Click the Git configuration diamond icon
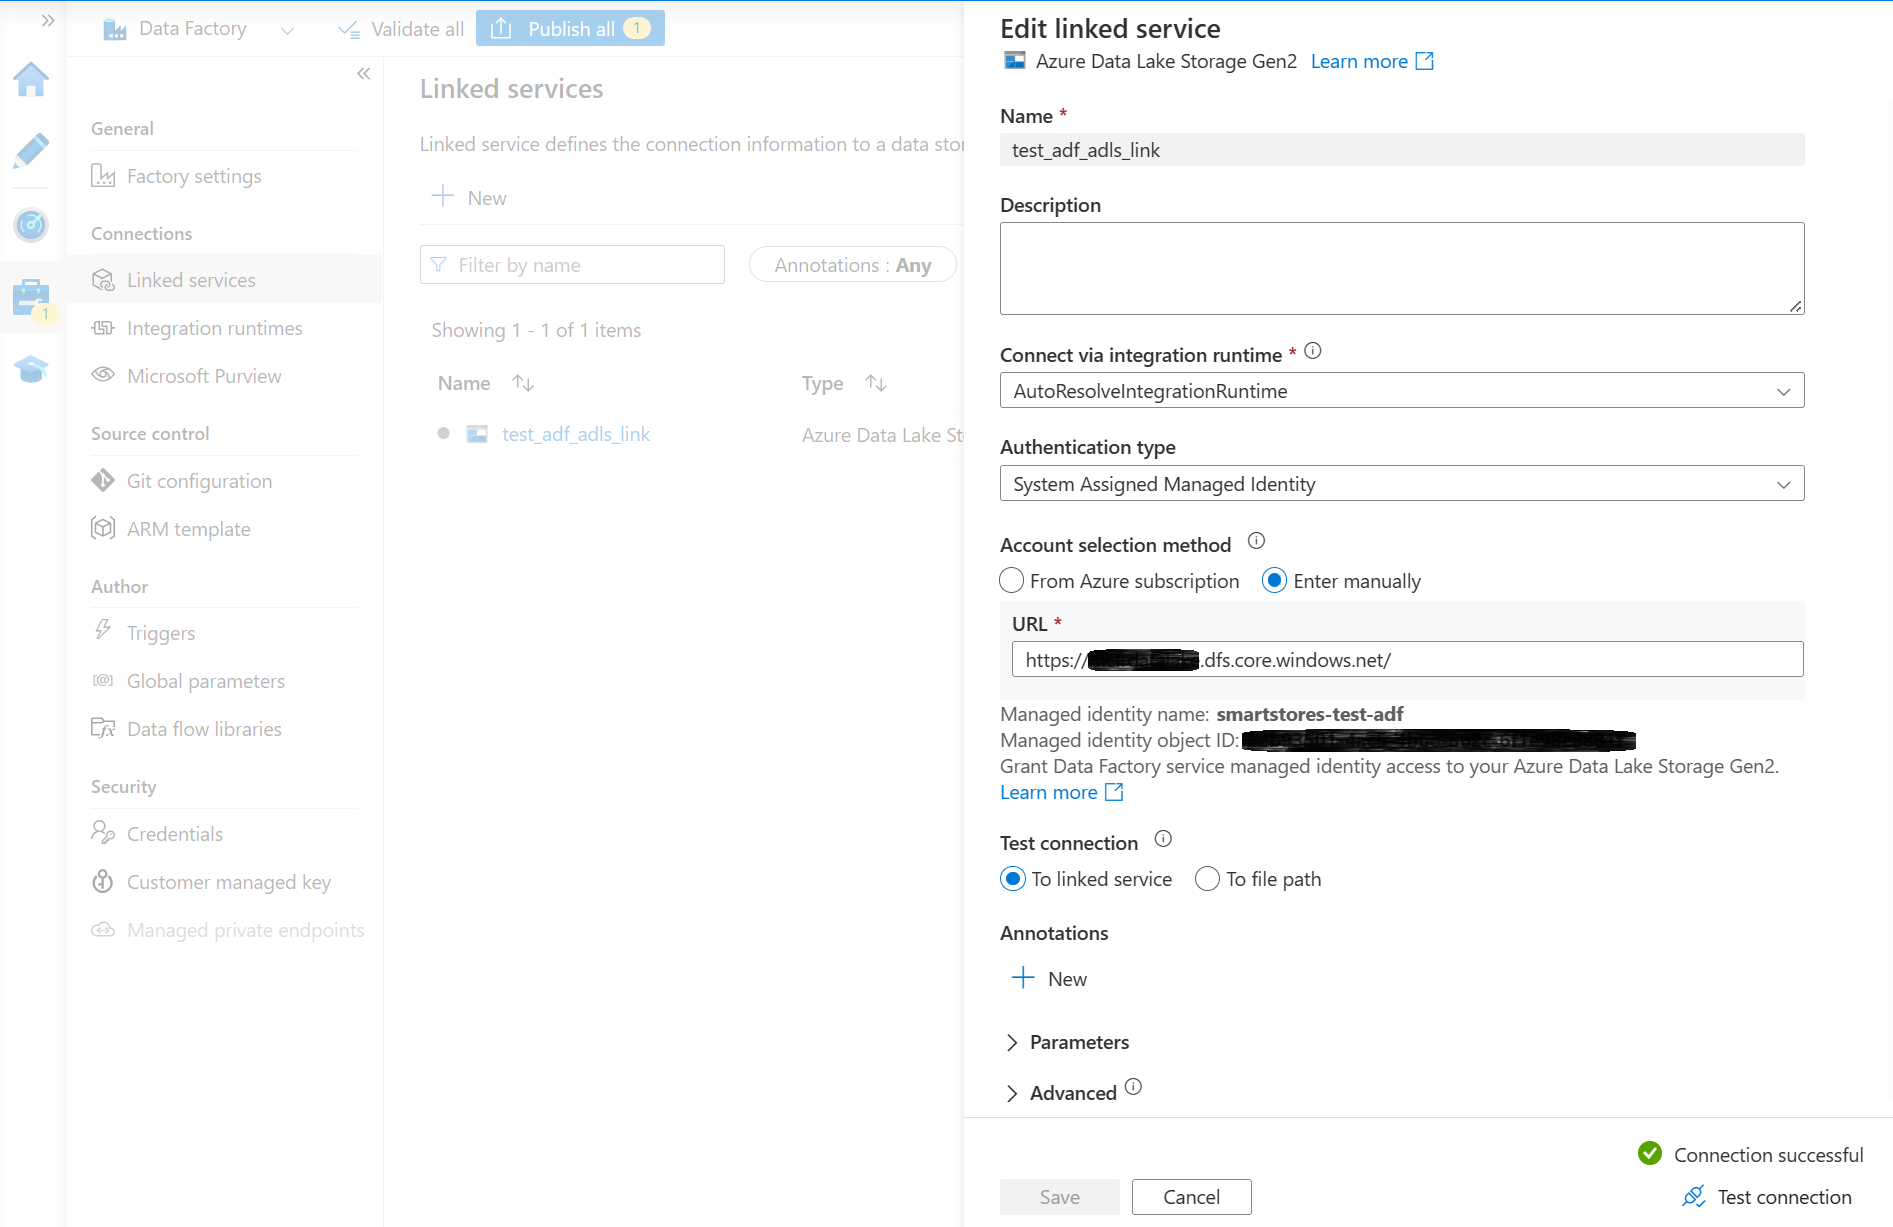Screen dimensions: 1893x1227 103,481
